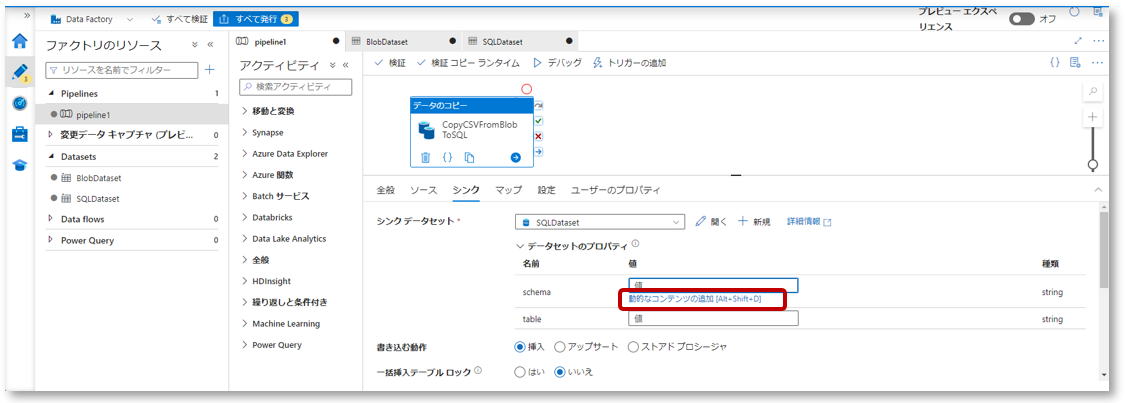Open the Monitor gauge icon in sidebar
Image resolution: width=1125 pixels, height=403 pixels.
point(19,103)
